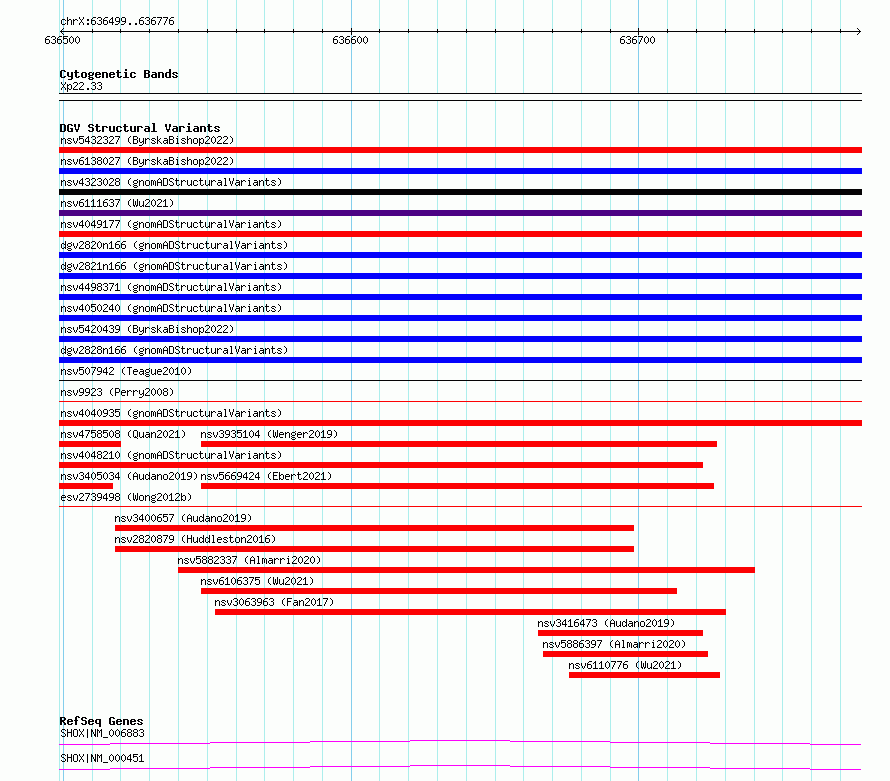Click the 636700 ruler position
The image size is (890, 781).
637,40
